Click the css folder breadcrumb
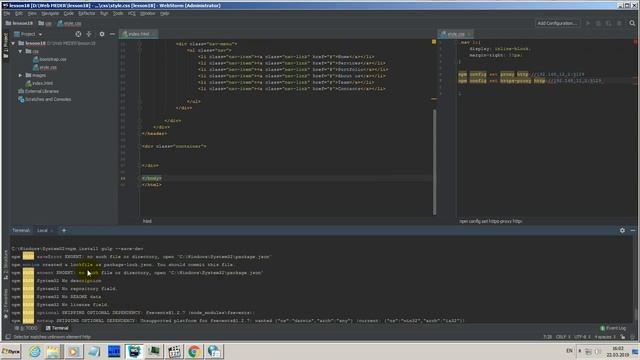This screenshot has width=640, height=360. tap(45, 23)
